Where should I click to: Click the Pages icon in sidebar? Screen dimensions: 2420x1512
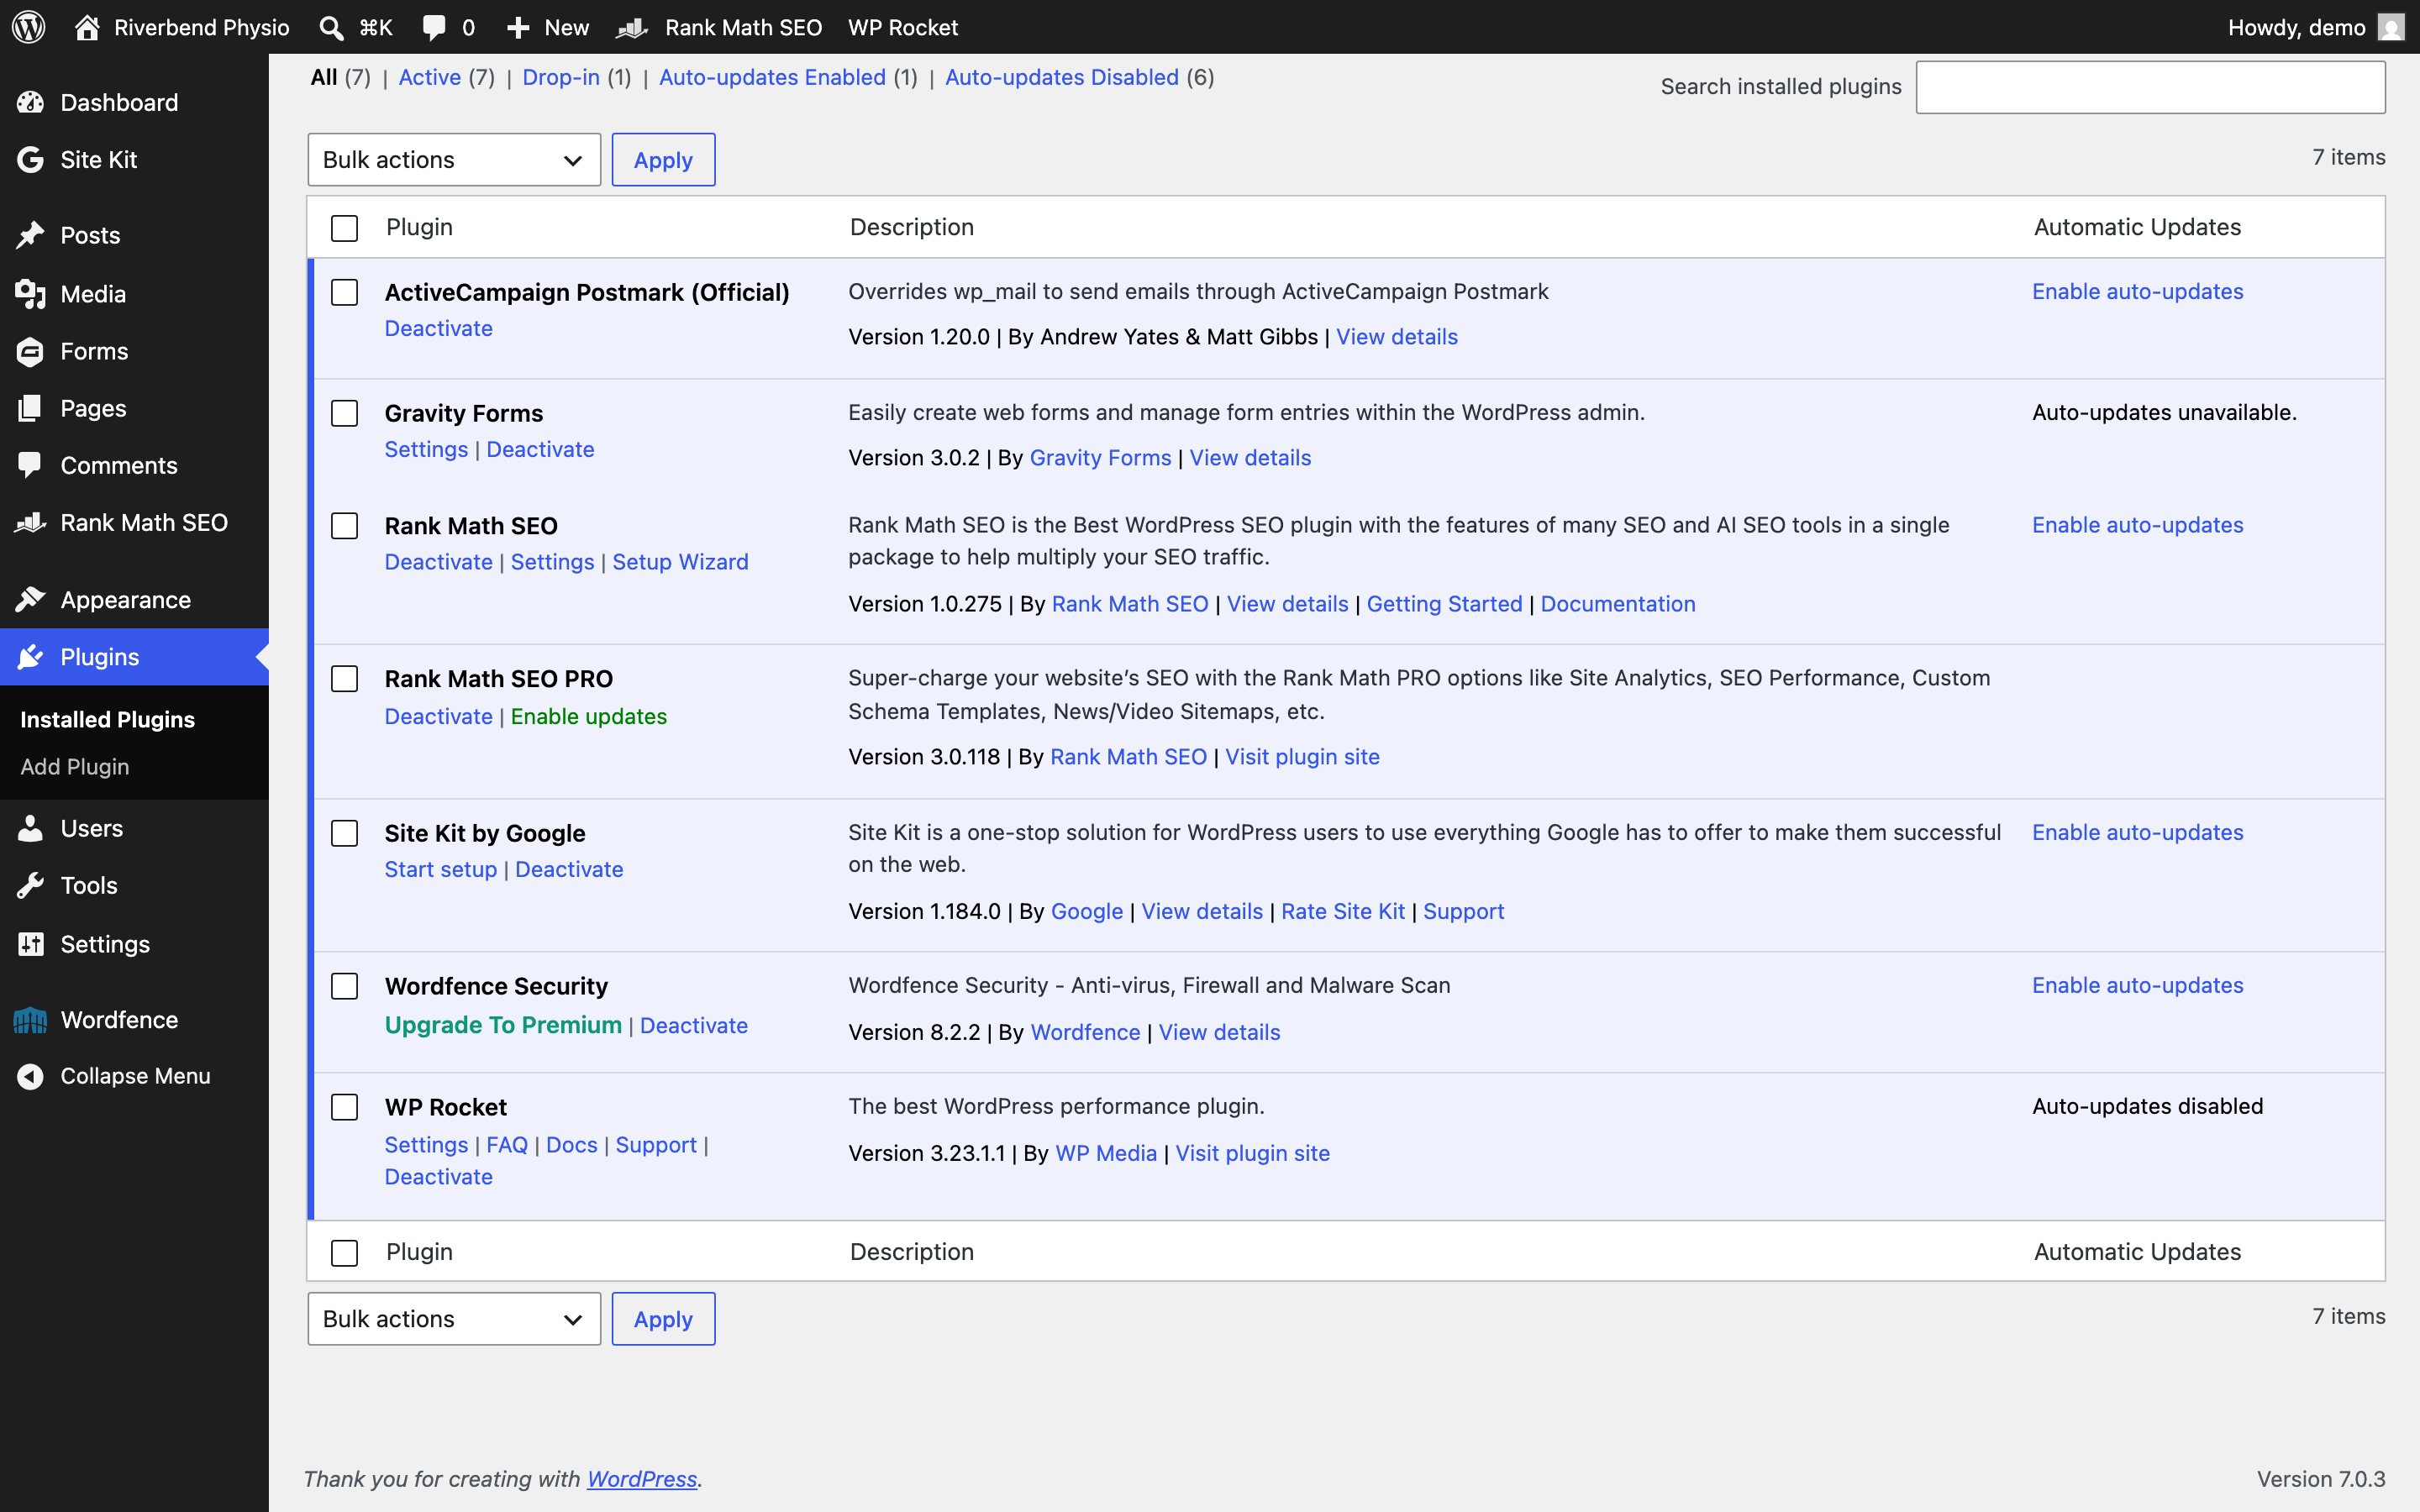pyautogui.click(x=31, y=408)
